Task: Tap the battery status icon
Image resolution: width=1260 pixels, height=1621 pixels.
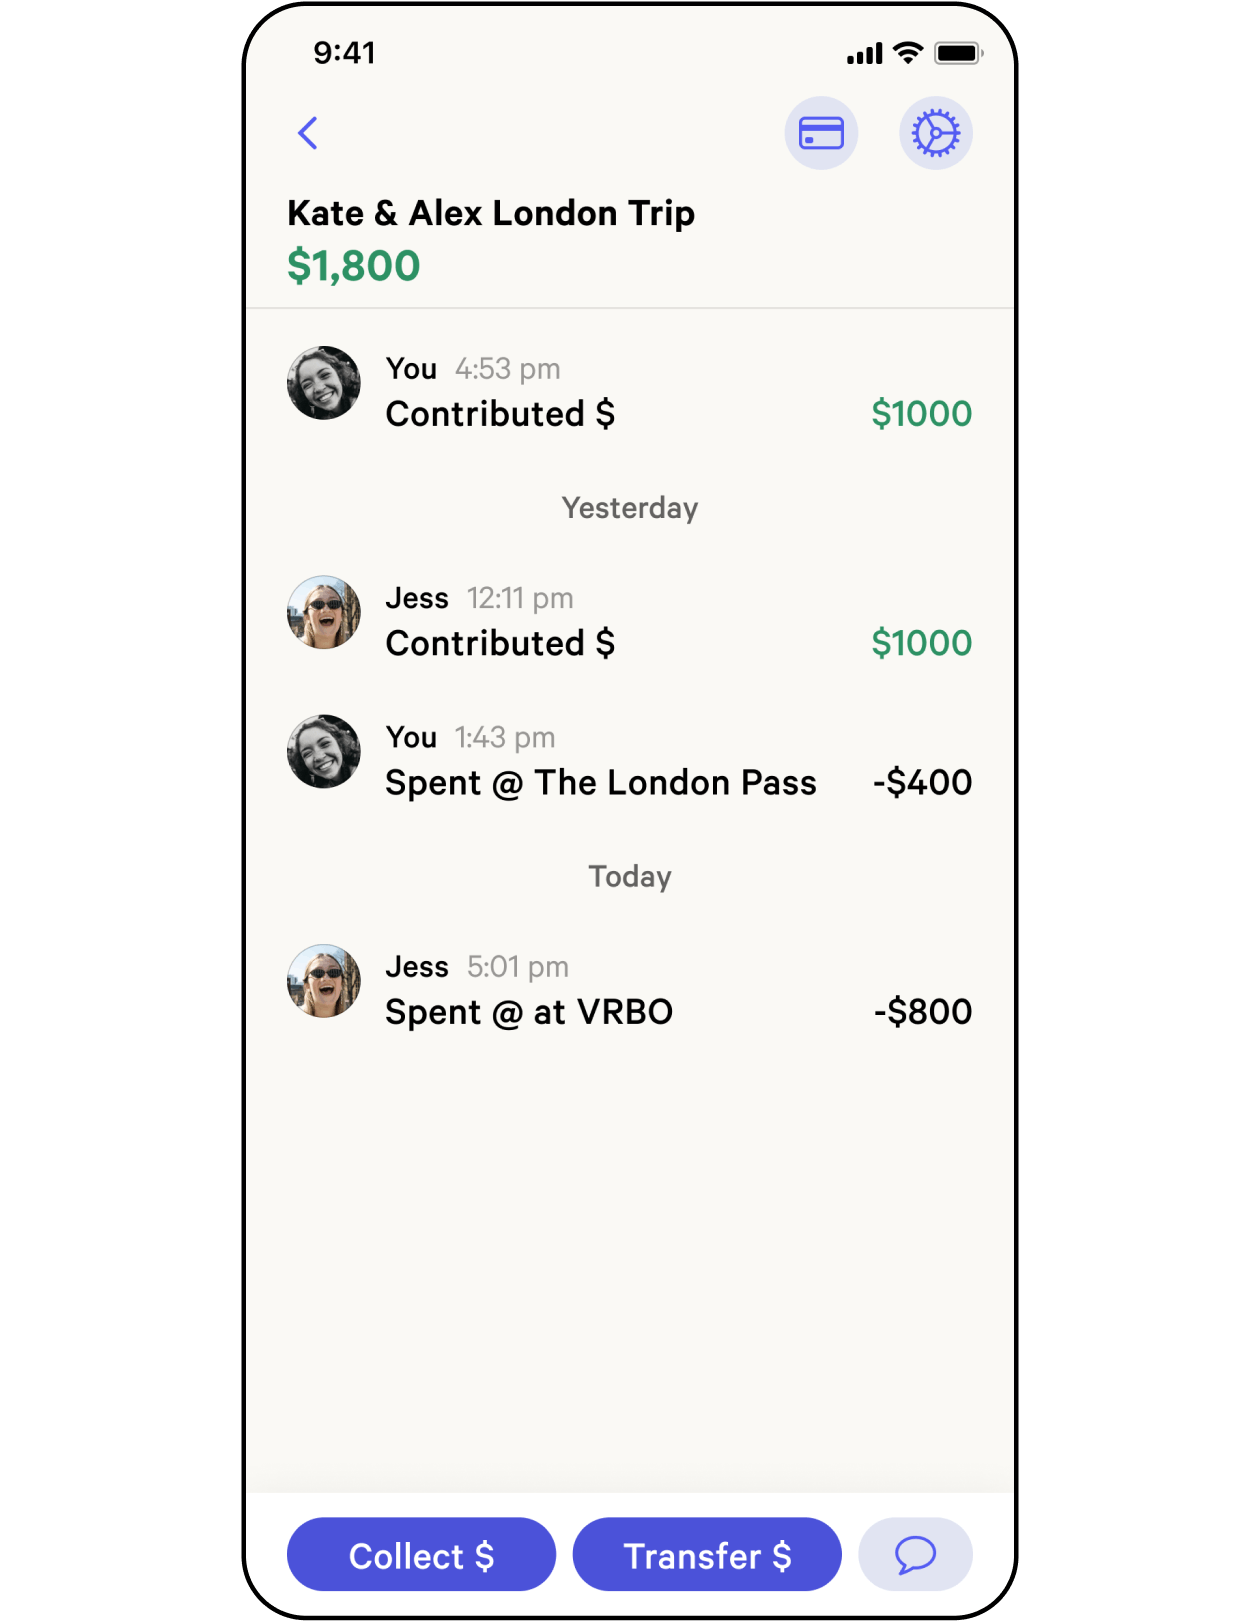Action: 958,53
